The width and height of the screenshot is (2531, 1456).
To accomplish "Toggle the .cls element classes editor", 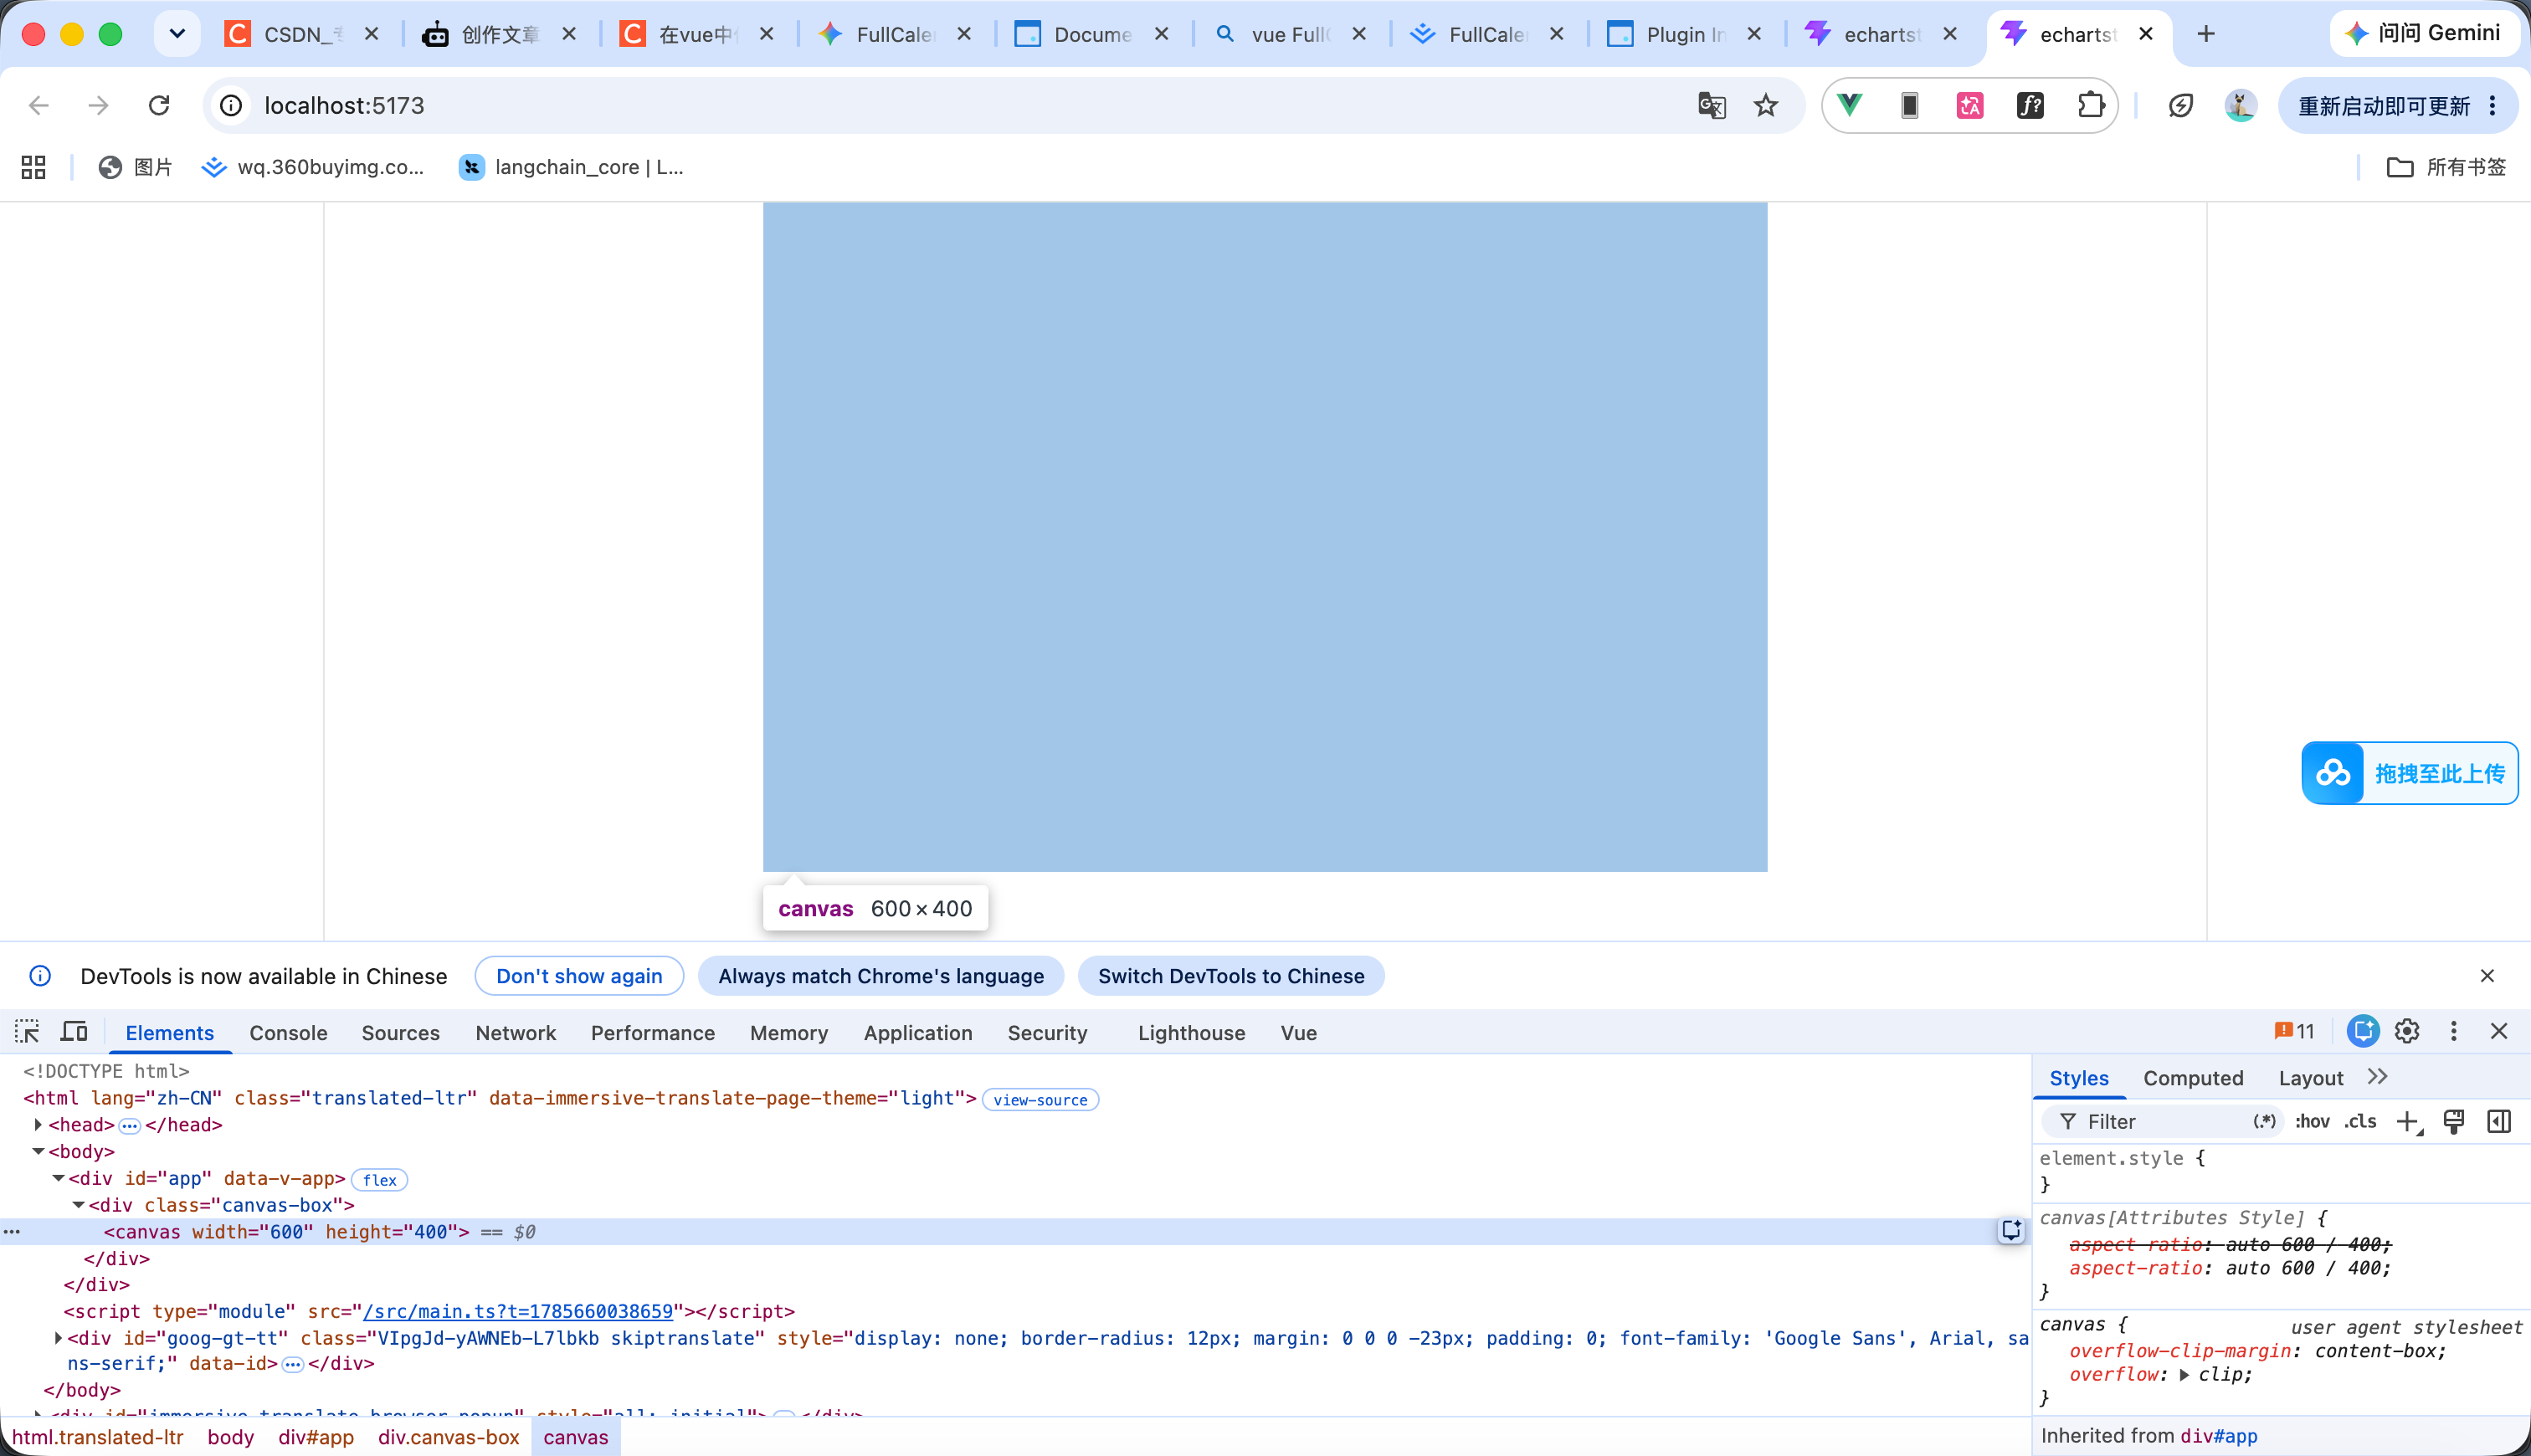I will pyautogui.click(x=2360, y=1122).
